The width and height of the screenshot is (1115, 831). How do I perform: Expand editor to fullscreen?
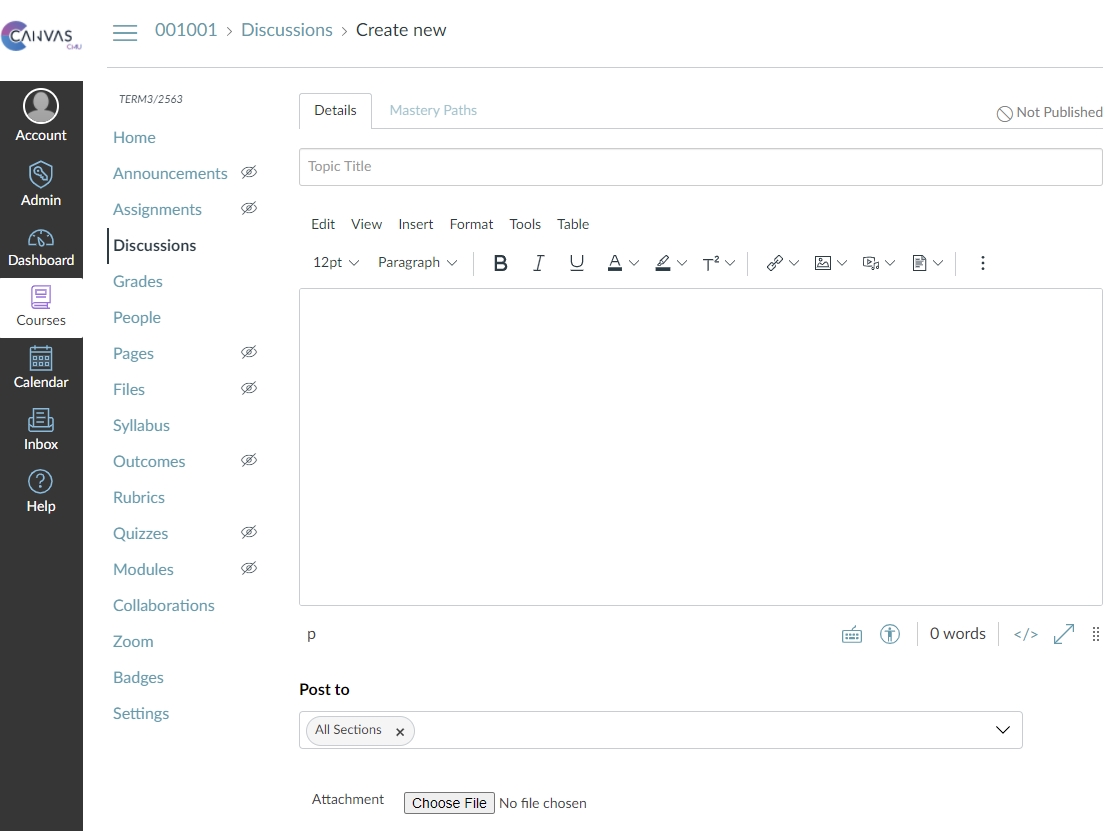coord(1064,634)
